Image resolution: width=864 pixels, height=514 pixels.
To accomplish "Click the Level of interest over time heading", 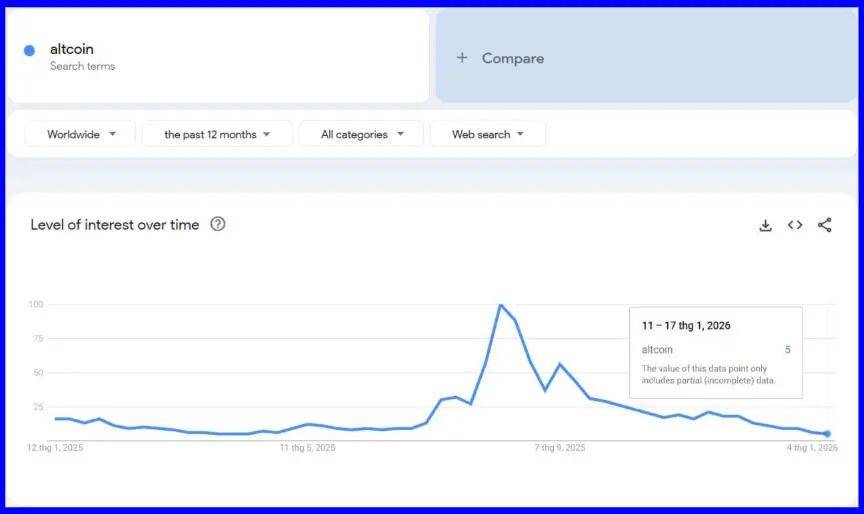I will point(115,225).
